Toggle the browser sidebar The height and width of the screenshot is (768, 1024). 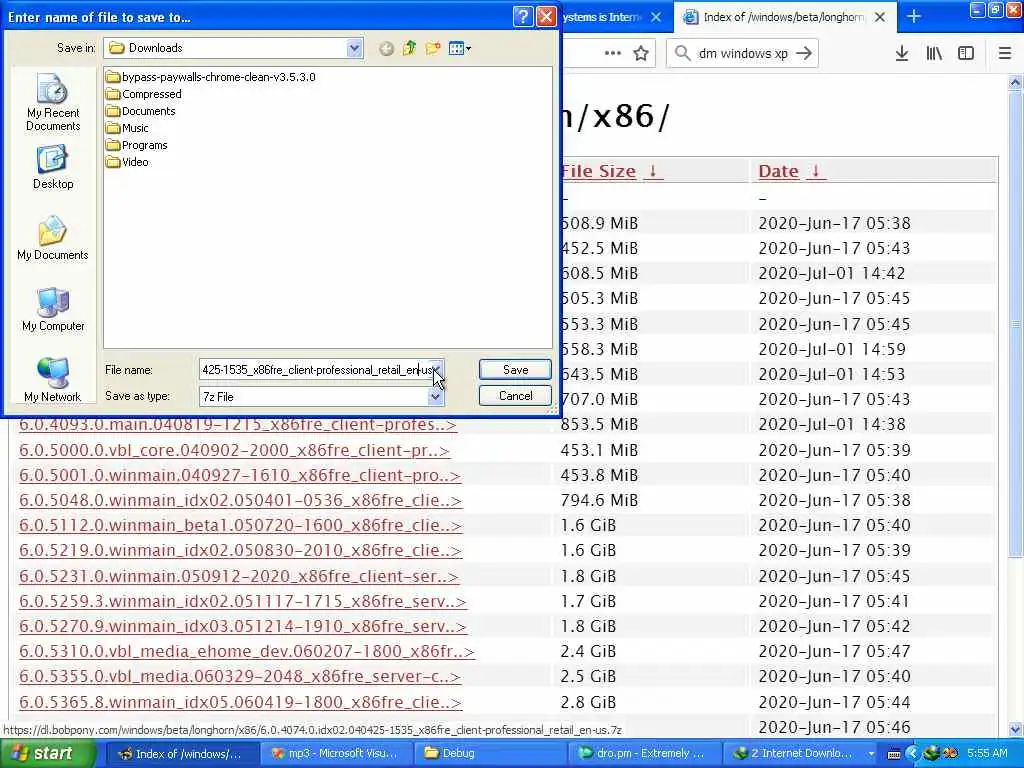[x=966, y=53]
